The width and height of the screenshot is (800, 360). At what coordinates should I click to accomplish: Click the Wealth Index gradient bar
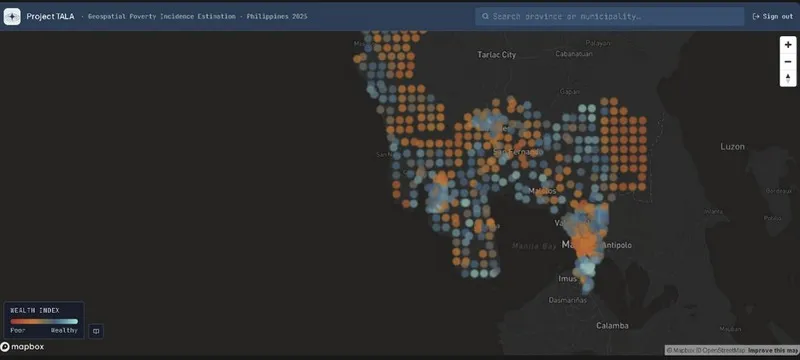[x=44, y=321]
